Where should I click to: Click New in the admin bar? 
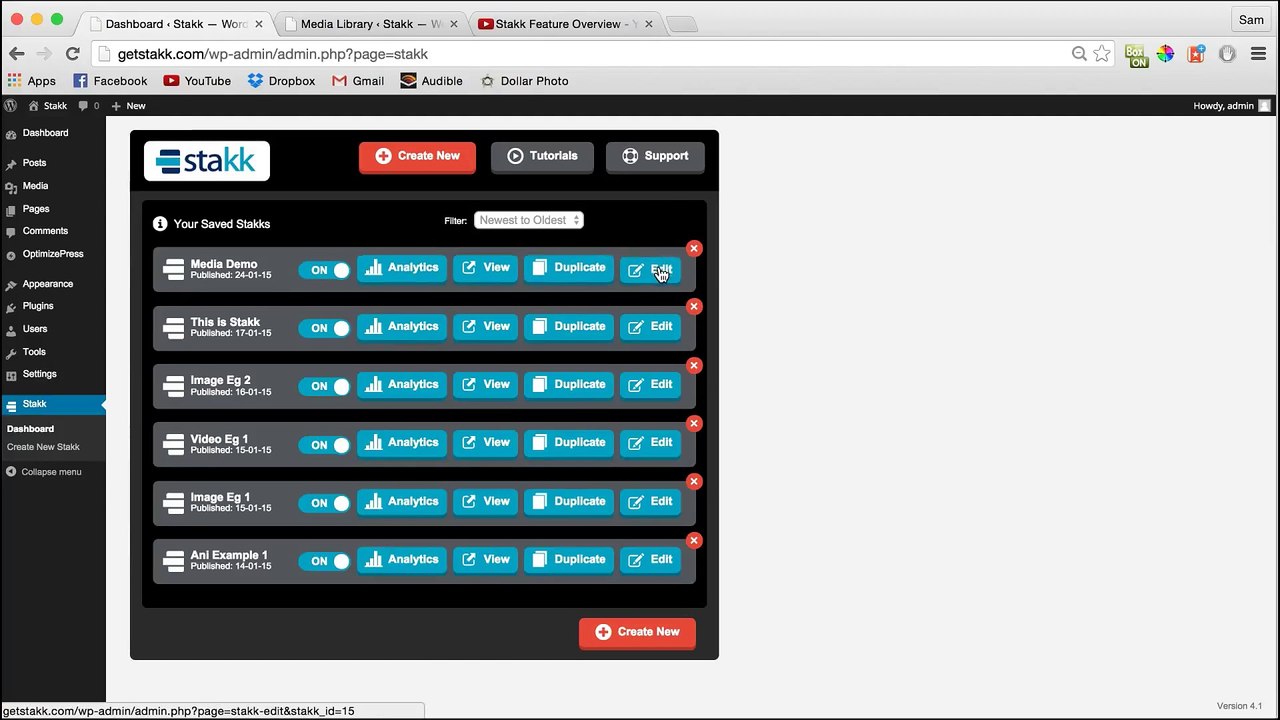(128, 105)
